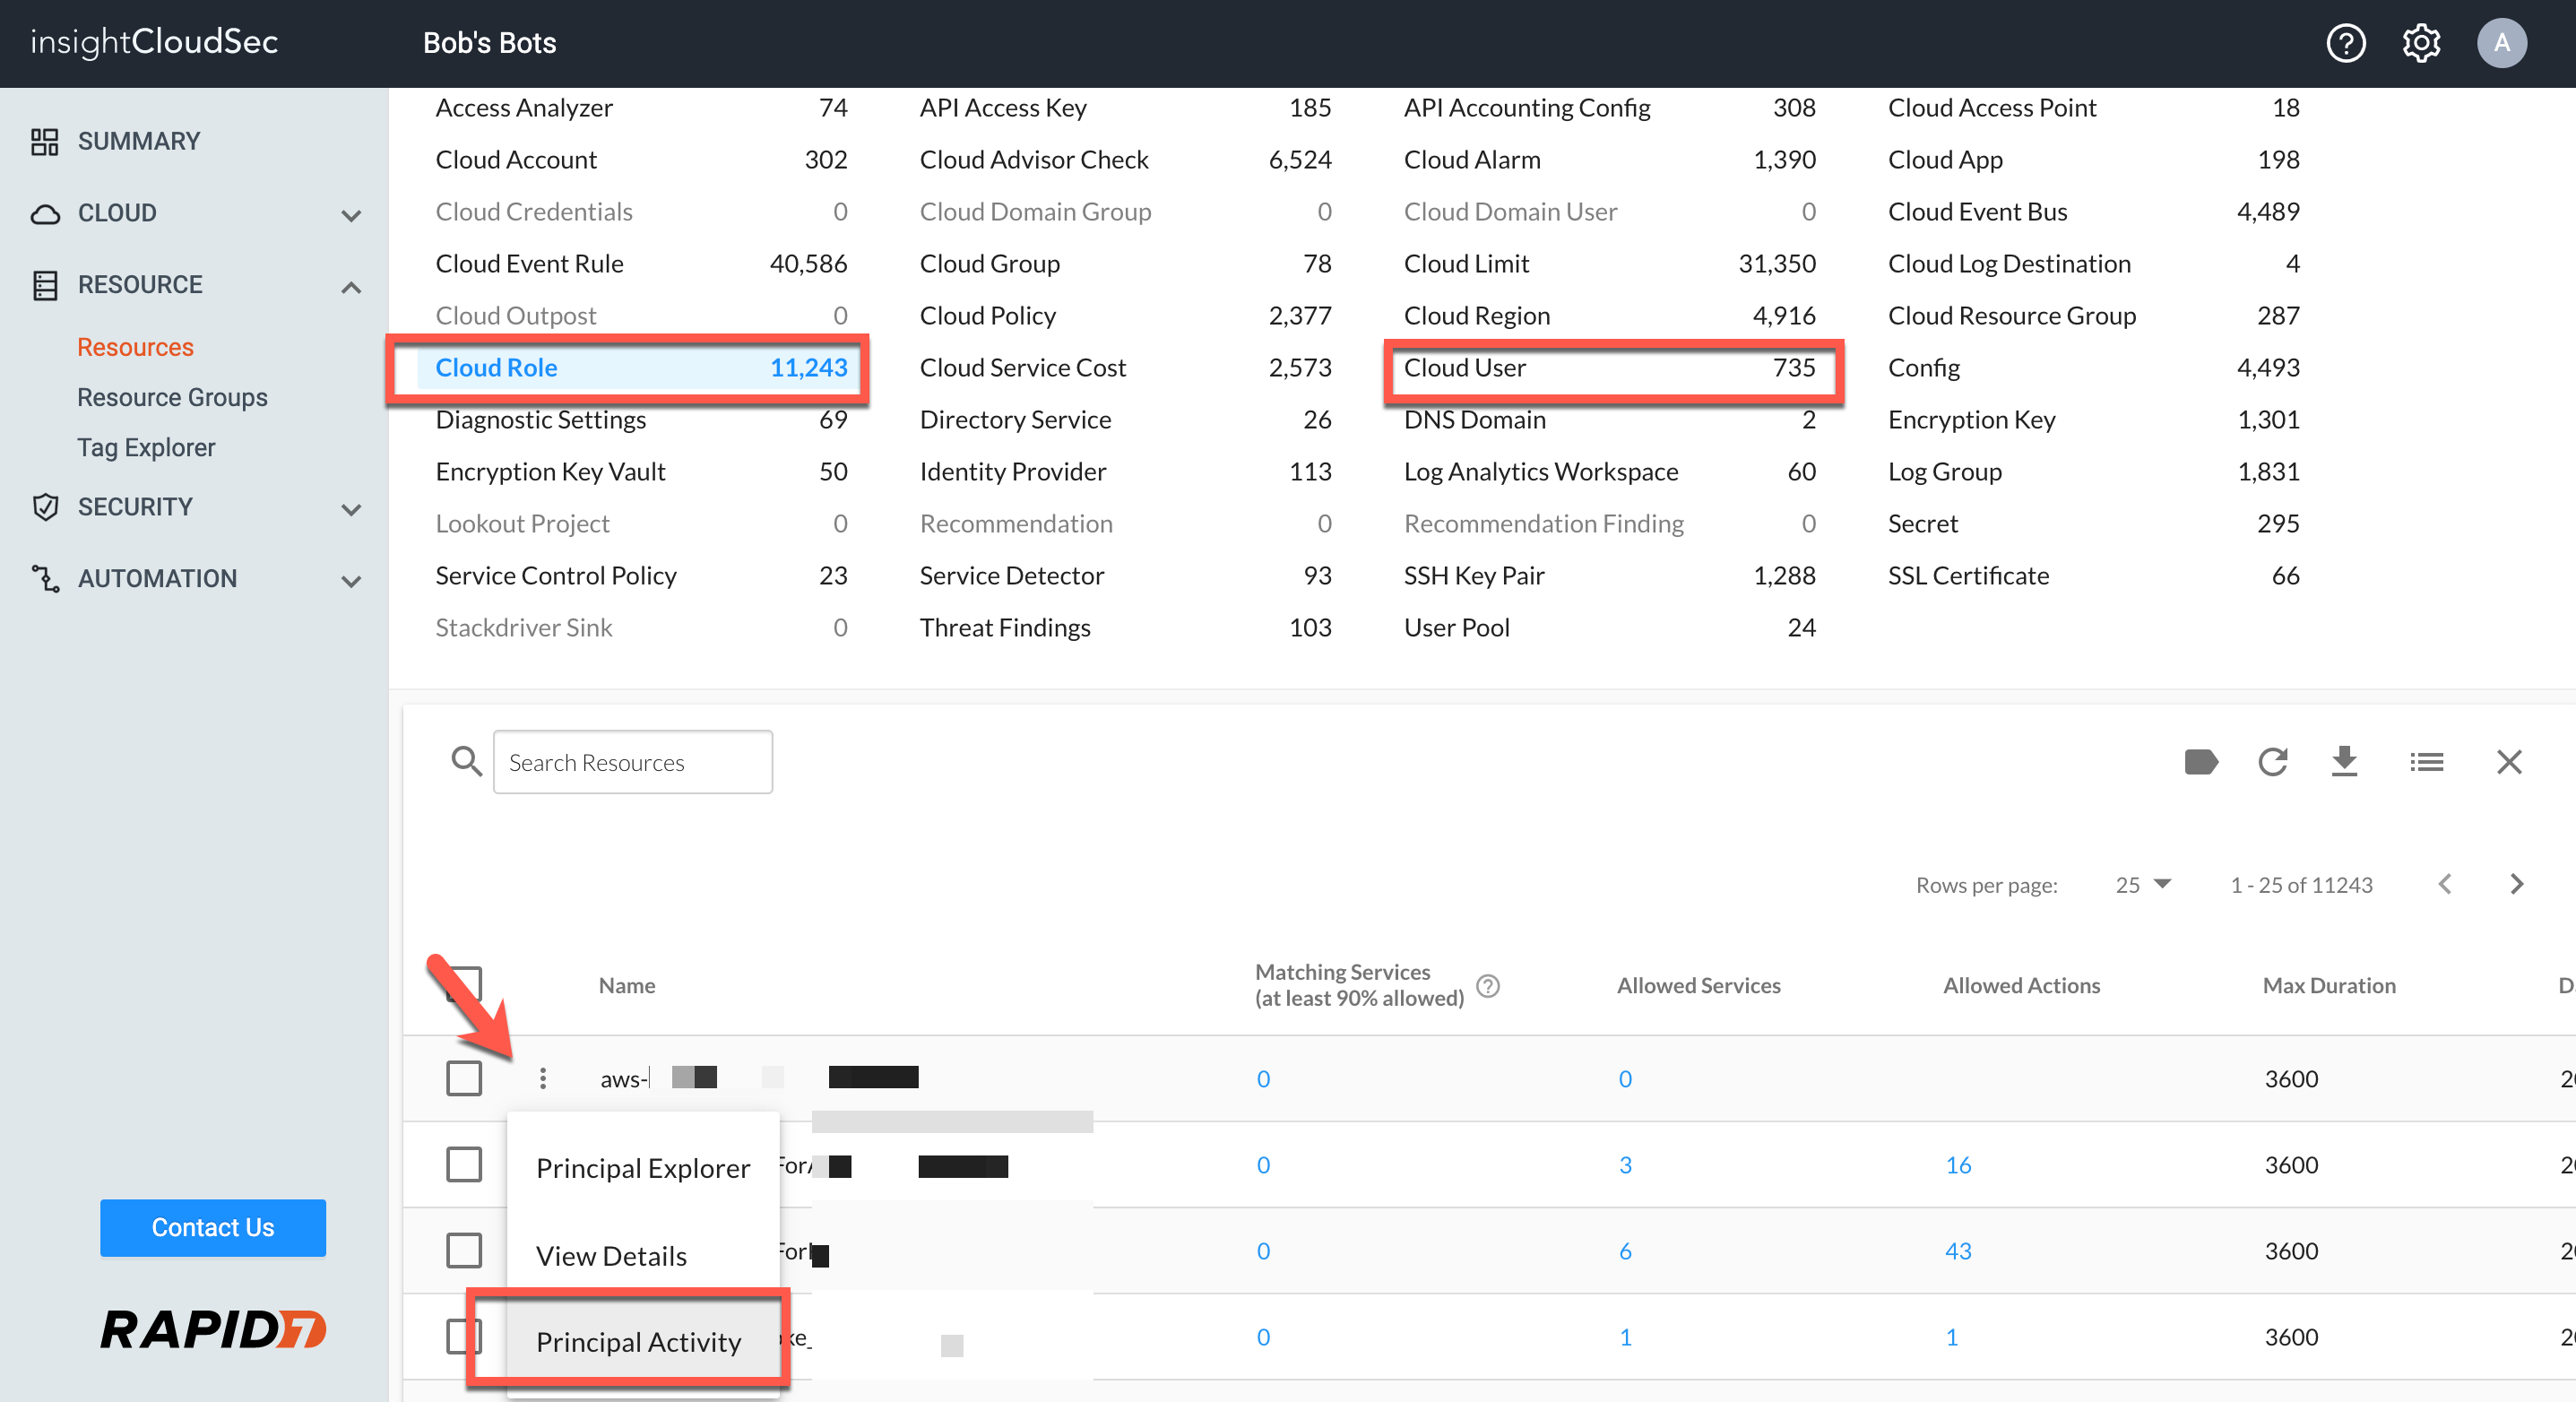
Task: Open Resource Groups in the sidebar
Action: pos(172,397)
